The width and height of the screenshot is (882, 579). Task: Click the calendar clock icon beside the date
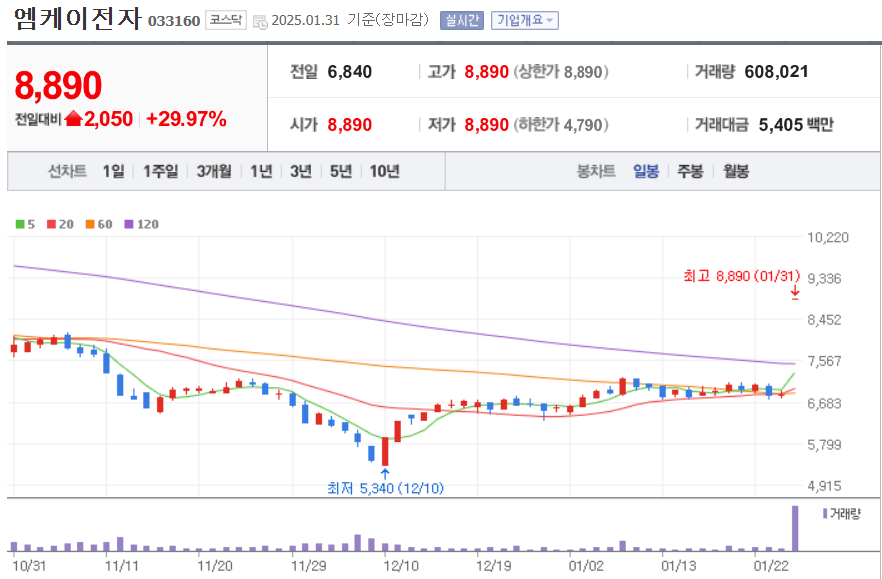point(260,21)
